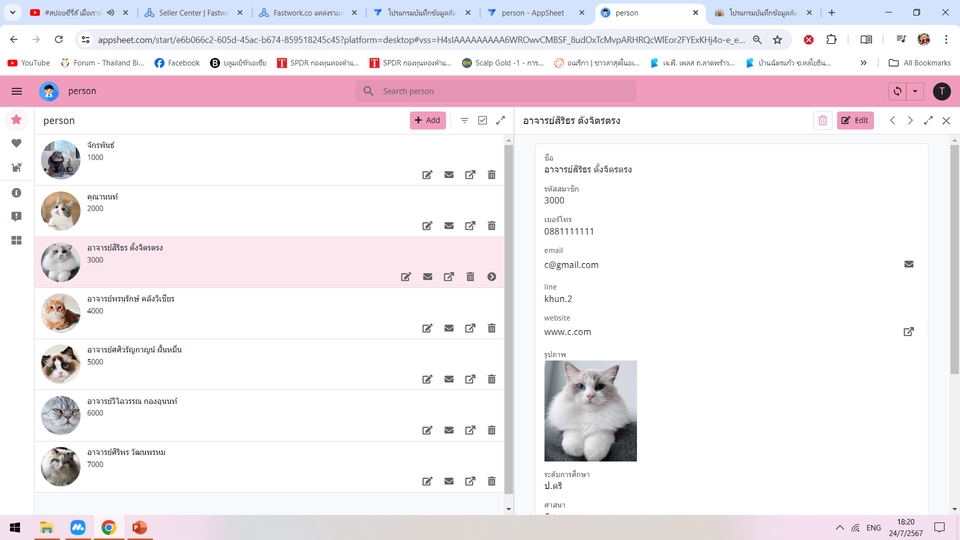
Task: Open website link icon on the 3000 row
Action: (x=449, y=277)
